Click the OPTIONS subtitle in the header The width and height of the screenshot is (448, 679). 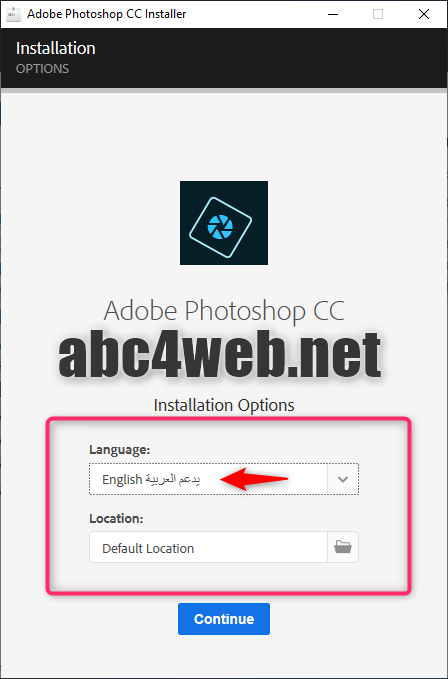pyautogui.click(x=42, y=69)
